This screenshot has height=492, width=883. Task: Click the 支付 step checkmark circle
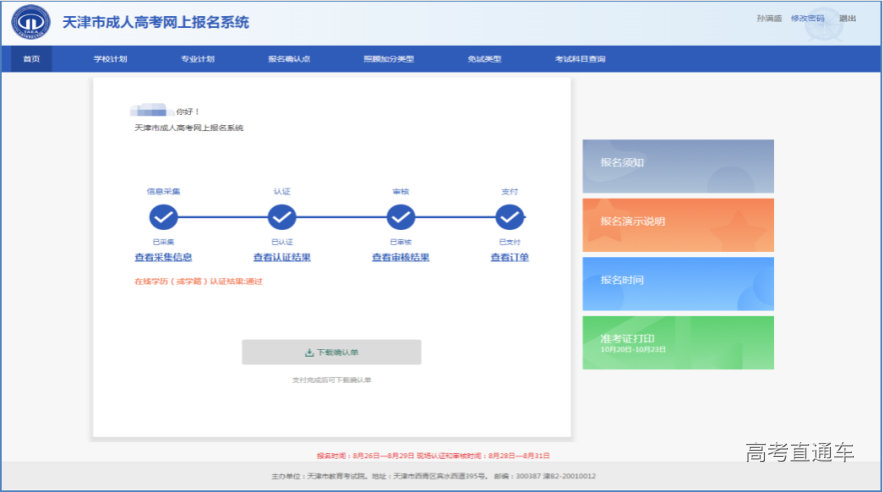[510, 217]
